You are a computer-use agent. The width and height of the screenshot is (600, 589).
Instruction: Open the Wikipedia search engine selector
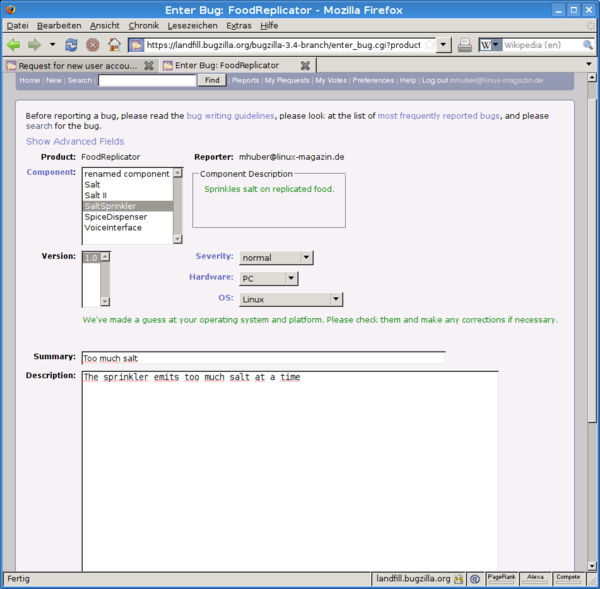490,45
